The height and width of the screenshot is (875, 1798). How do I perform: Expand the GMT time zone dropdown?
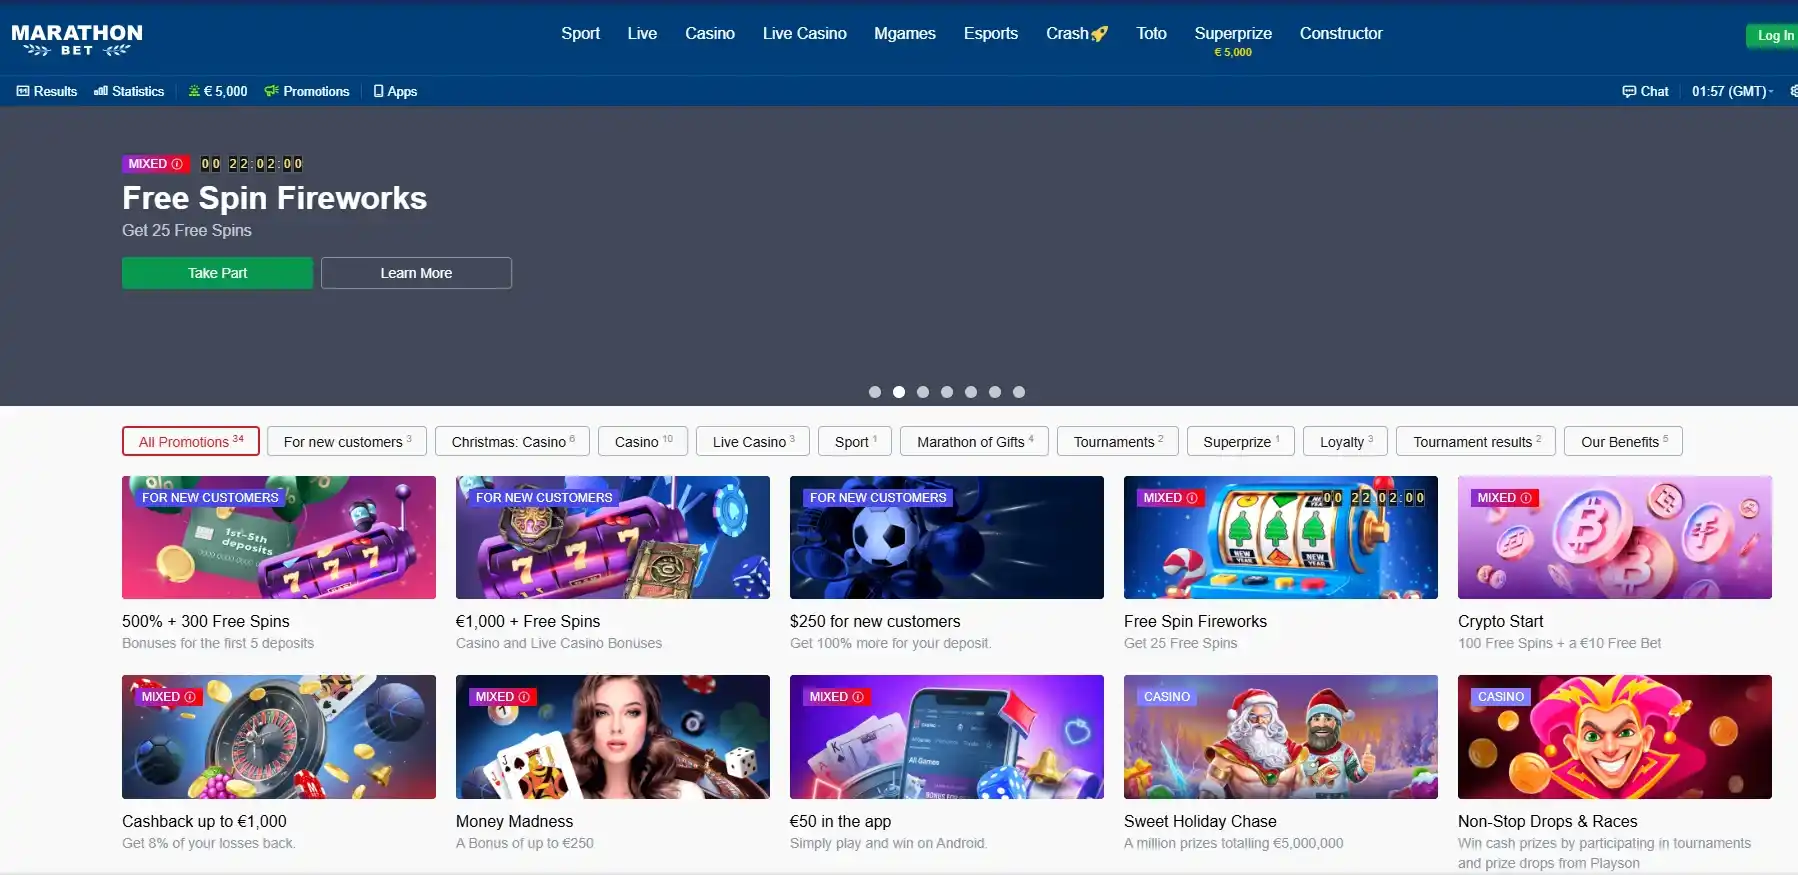(1732, 91)
